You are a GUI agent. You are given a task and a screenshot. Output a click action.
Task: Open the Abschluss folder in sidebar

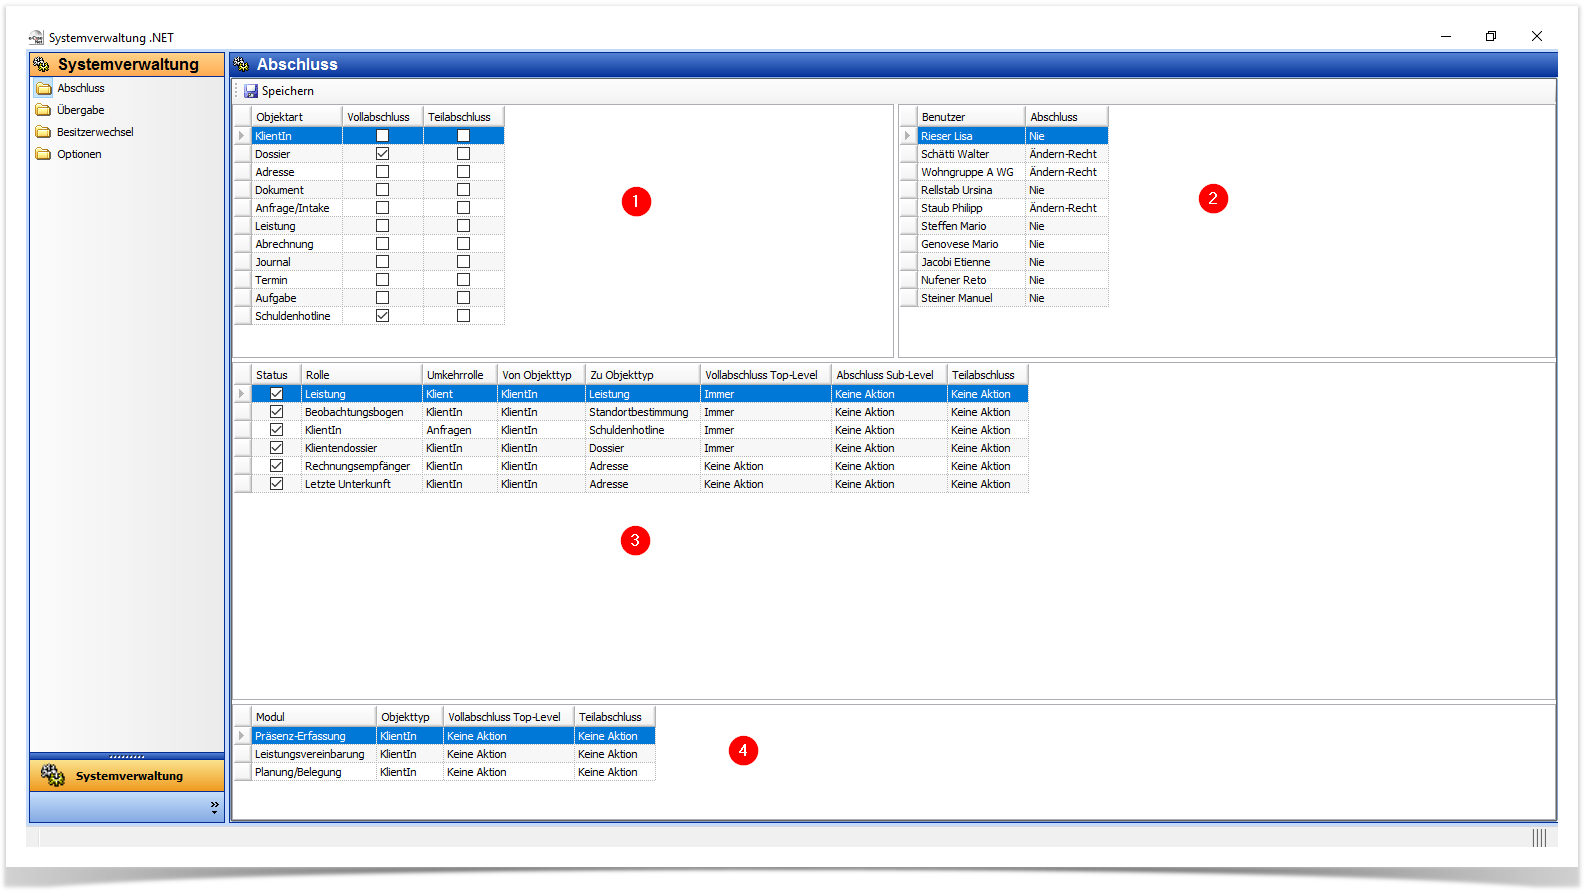(43, 88)
